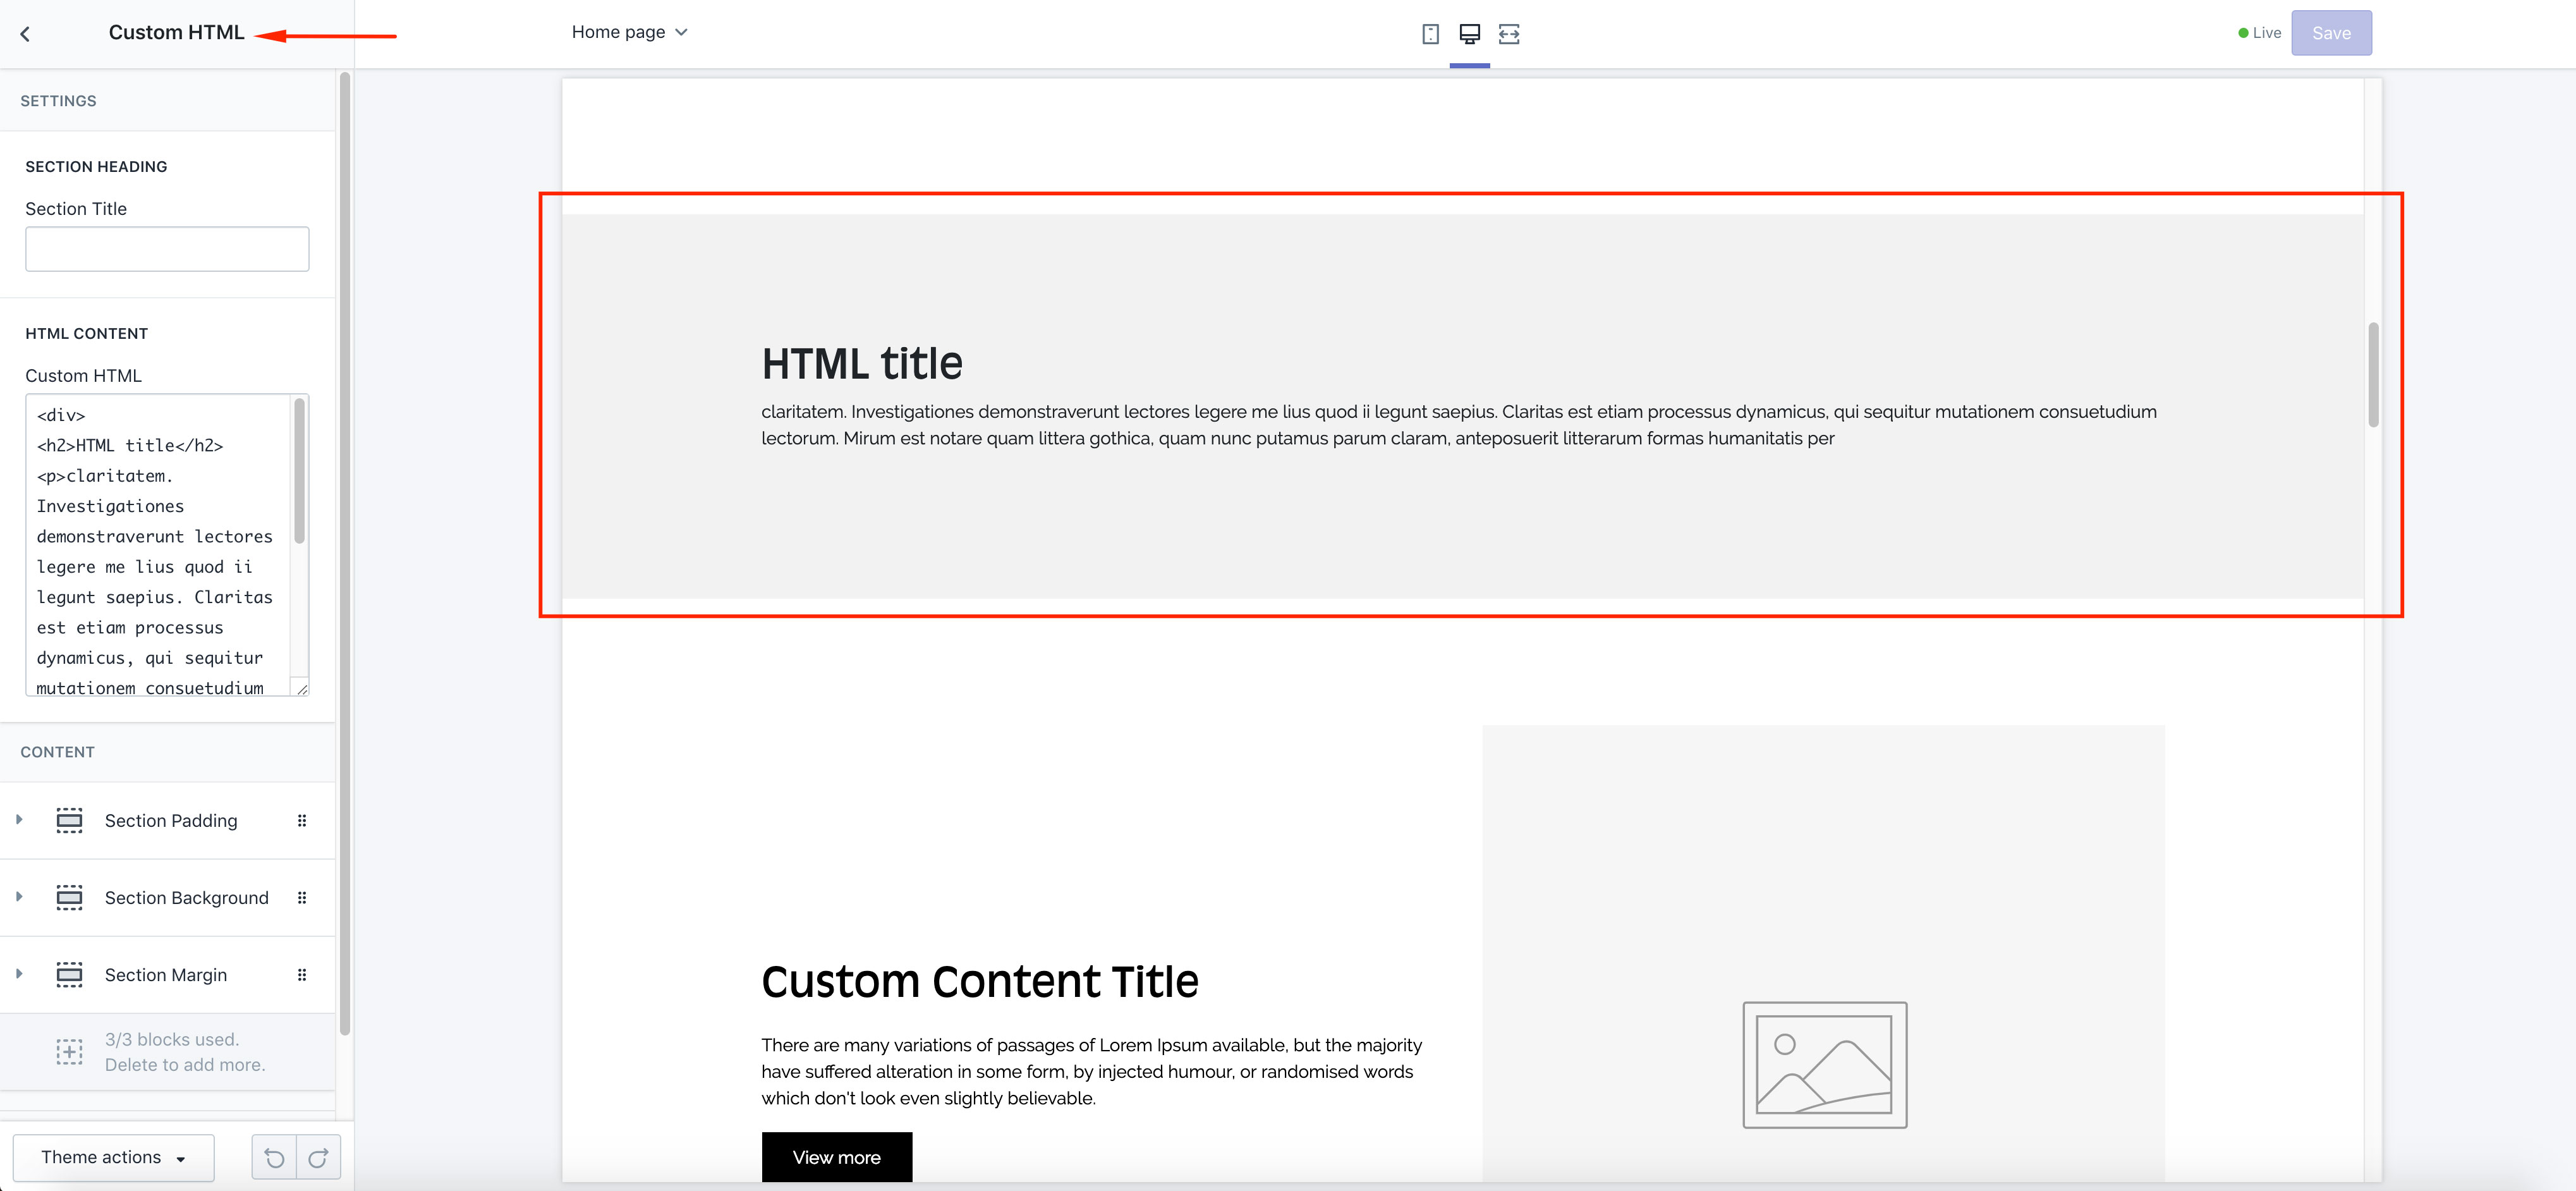The height and width of the screenshot is (1191, 2576).
Task: Grab the Section Background drag handle
Action: [x=302, y=897]
